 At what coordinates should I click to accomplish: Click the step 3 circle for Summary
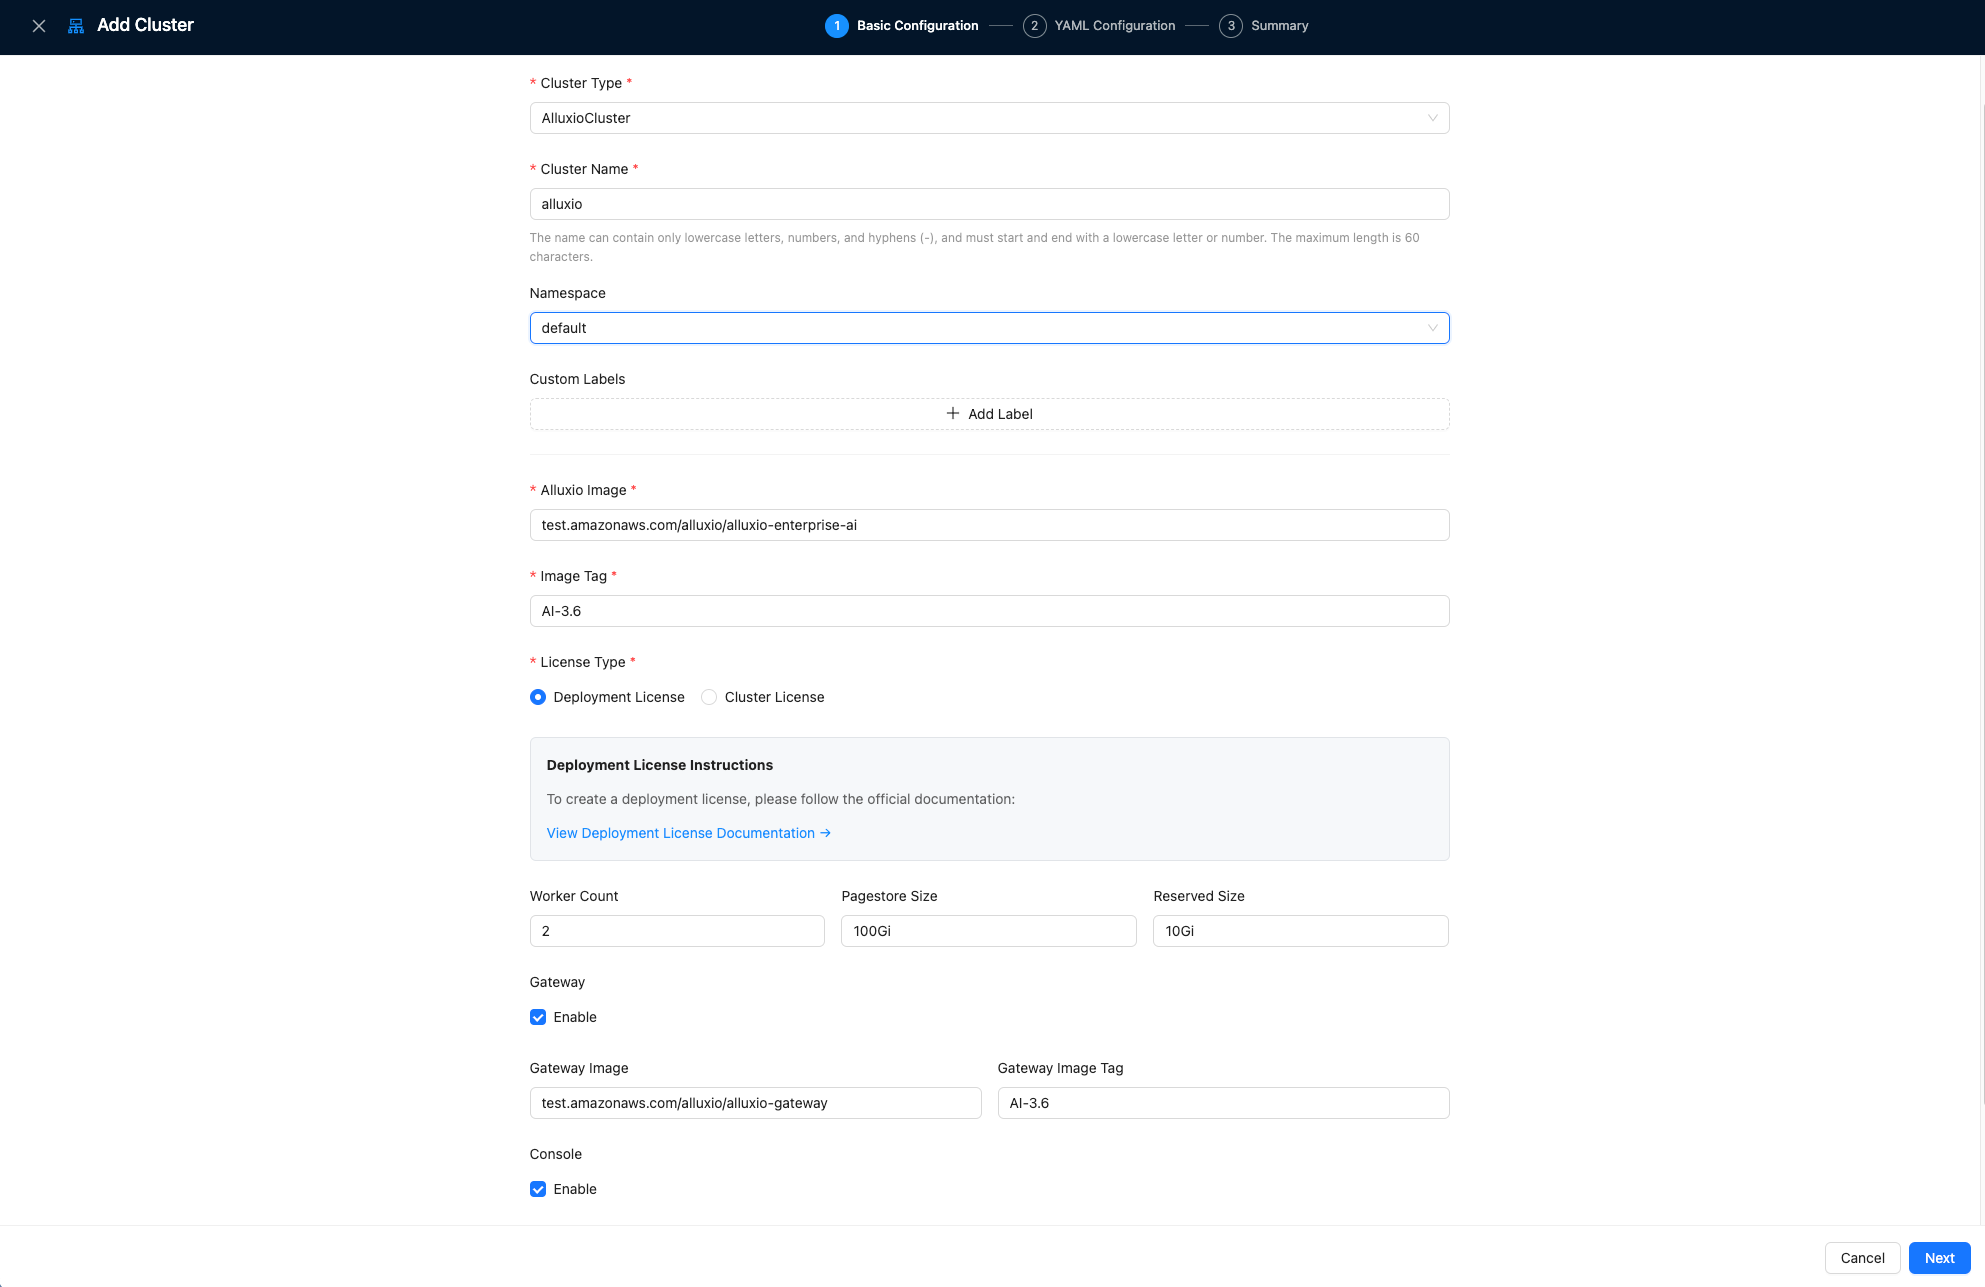coord(1230,26)
